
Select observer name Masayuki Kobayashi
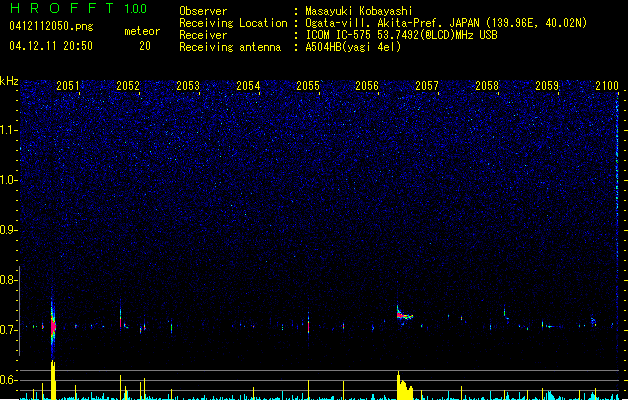click(x=359, y=11)
